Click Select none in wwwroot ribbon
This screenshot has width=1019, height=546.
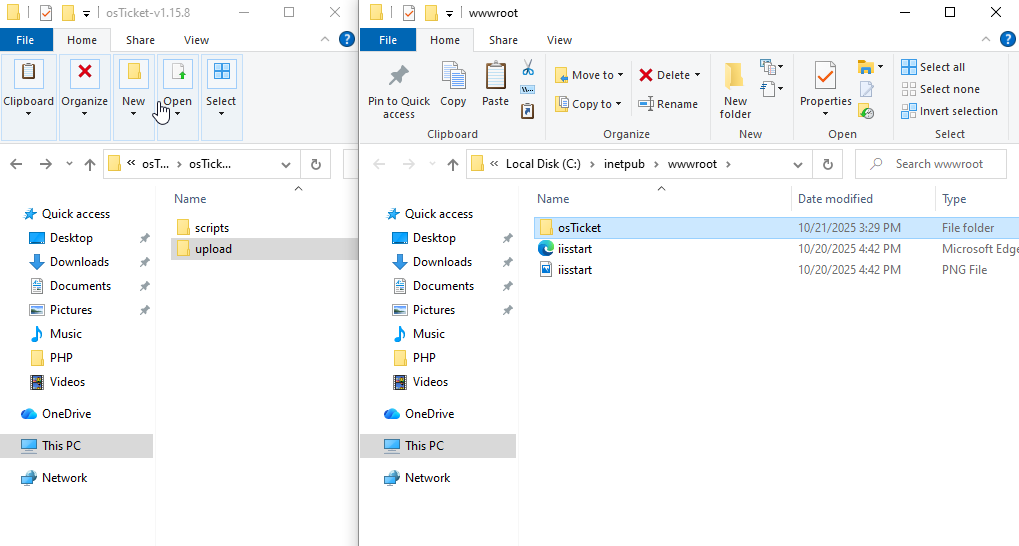point(940,89)
